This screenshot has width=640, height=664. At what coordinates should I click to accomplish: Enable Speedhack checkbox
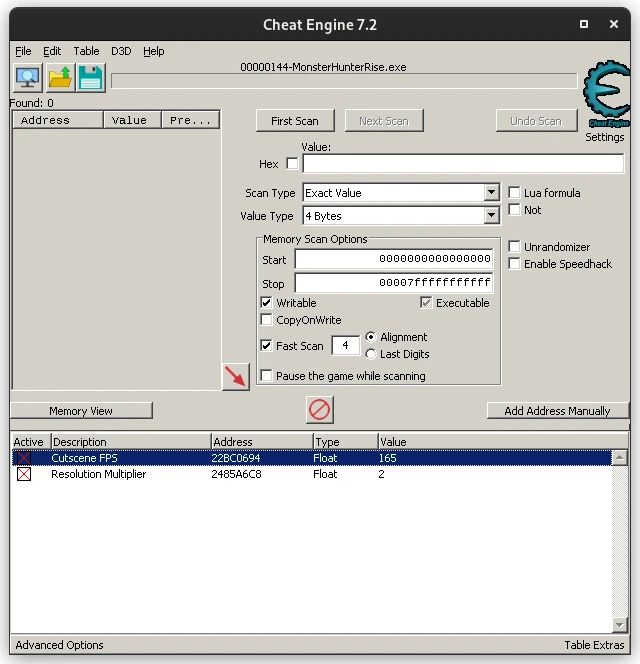click(514, 263)
